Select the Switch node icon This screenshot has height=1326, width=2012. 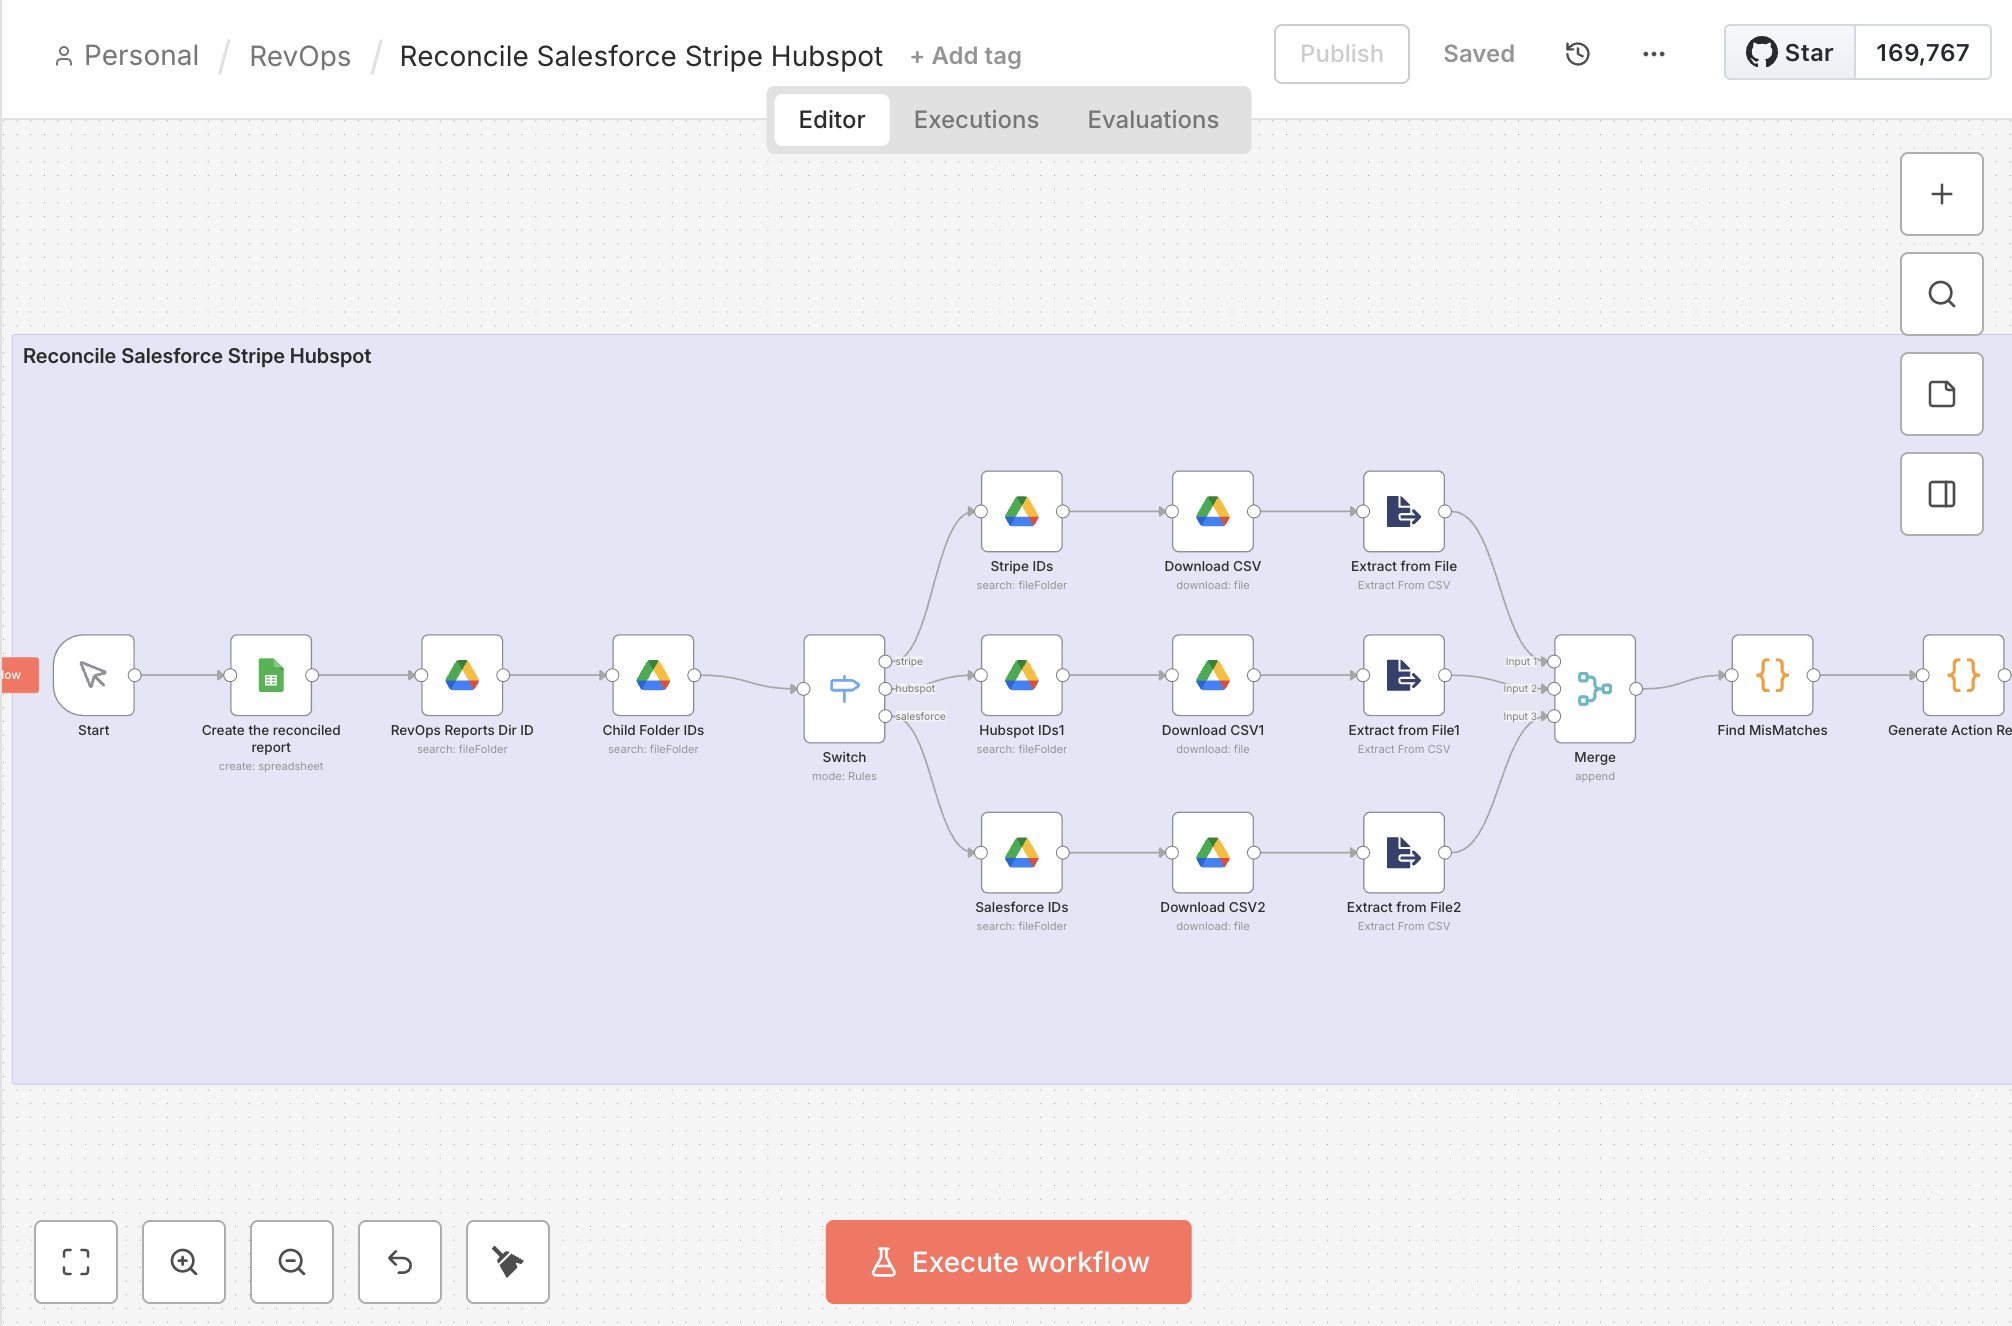pyautogui.click(x=844, y=688)
